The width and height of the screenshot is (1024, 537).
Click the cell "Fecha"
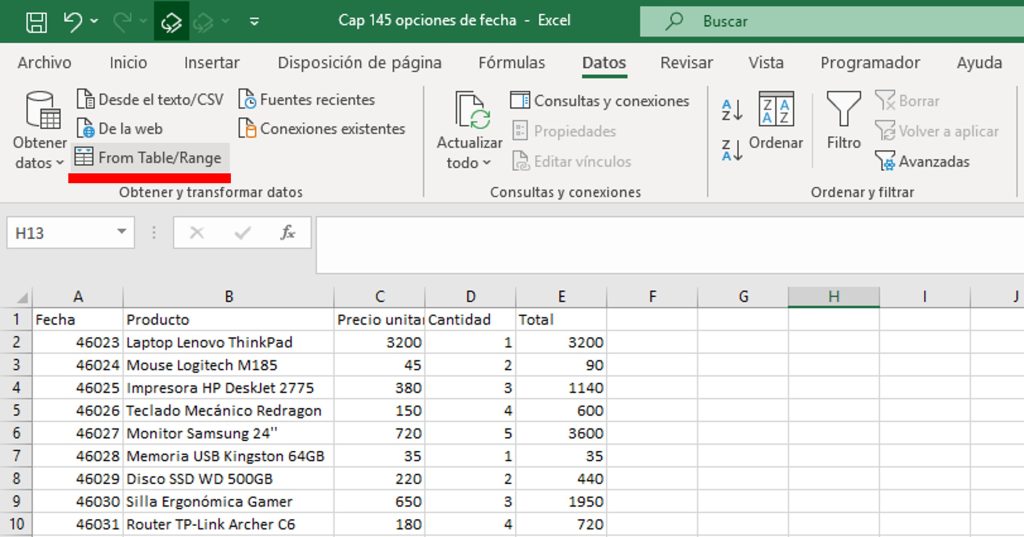coord(78,319)
